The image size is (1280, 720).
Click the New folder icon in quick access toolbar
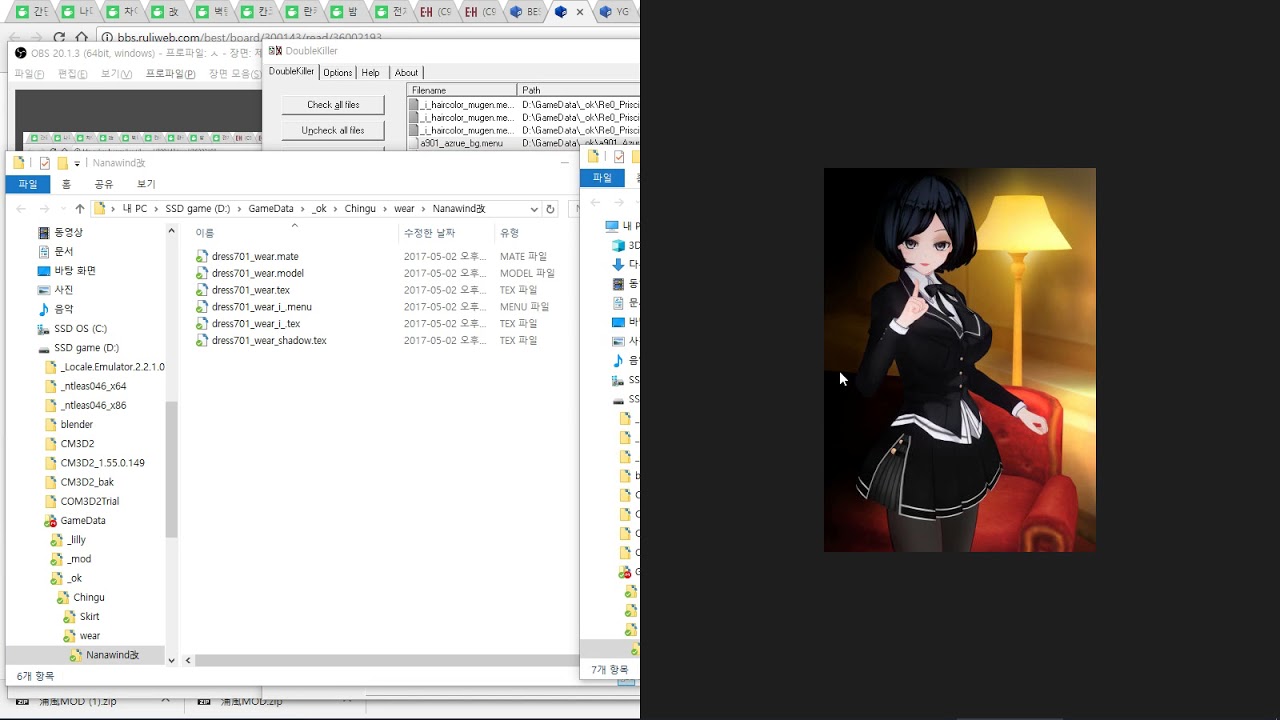62,163
